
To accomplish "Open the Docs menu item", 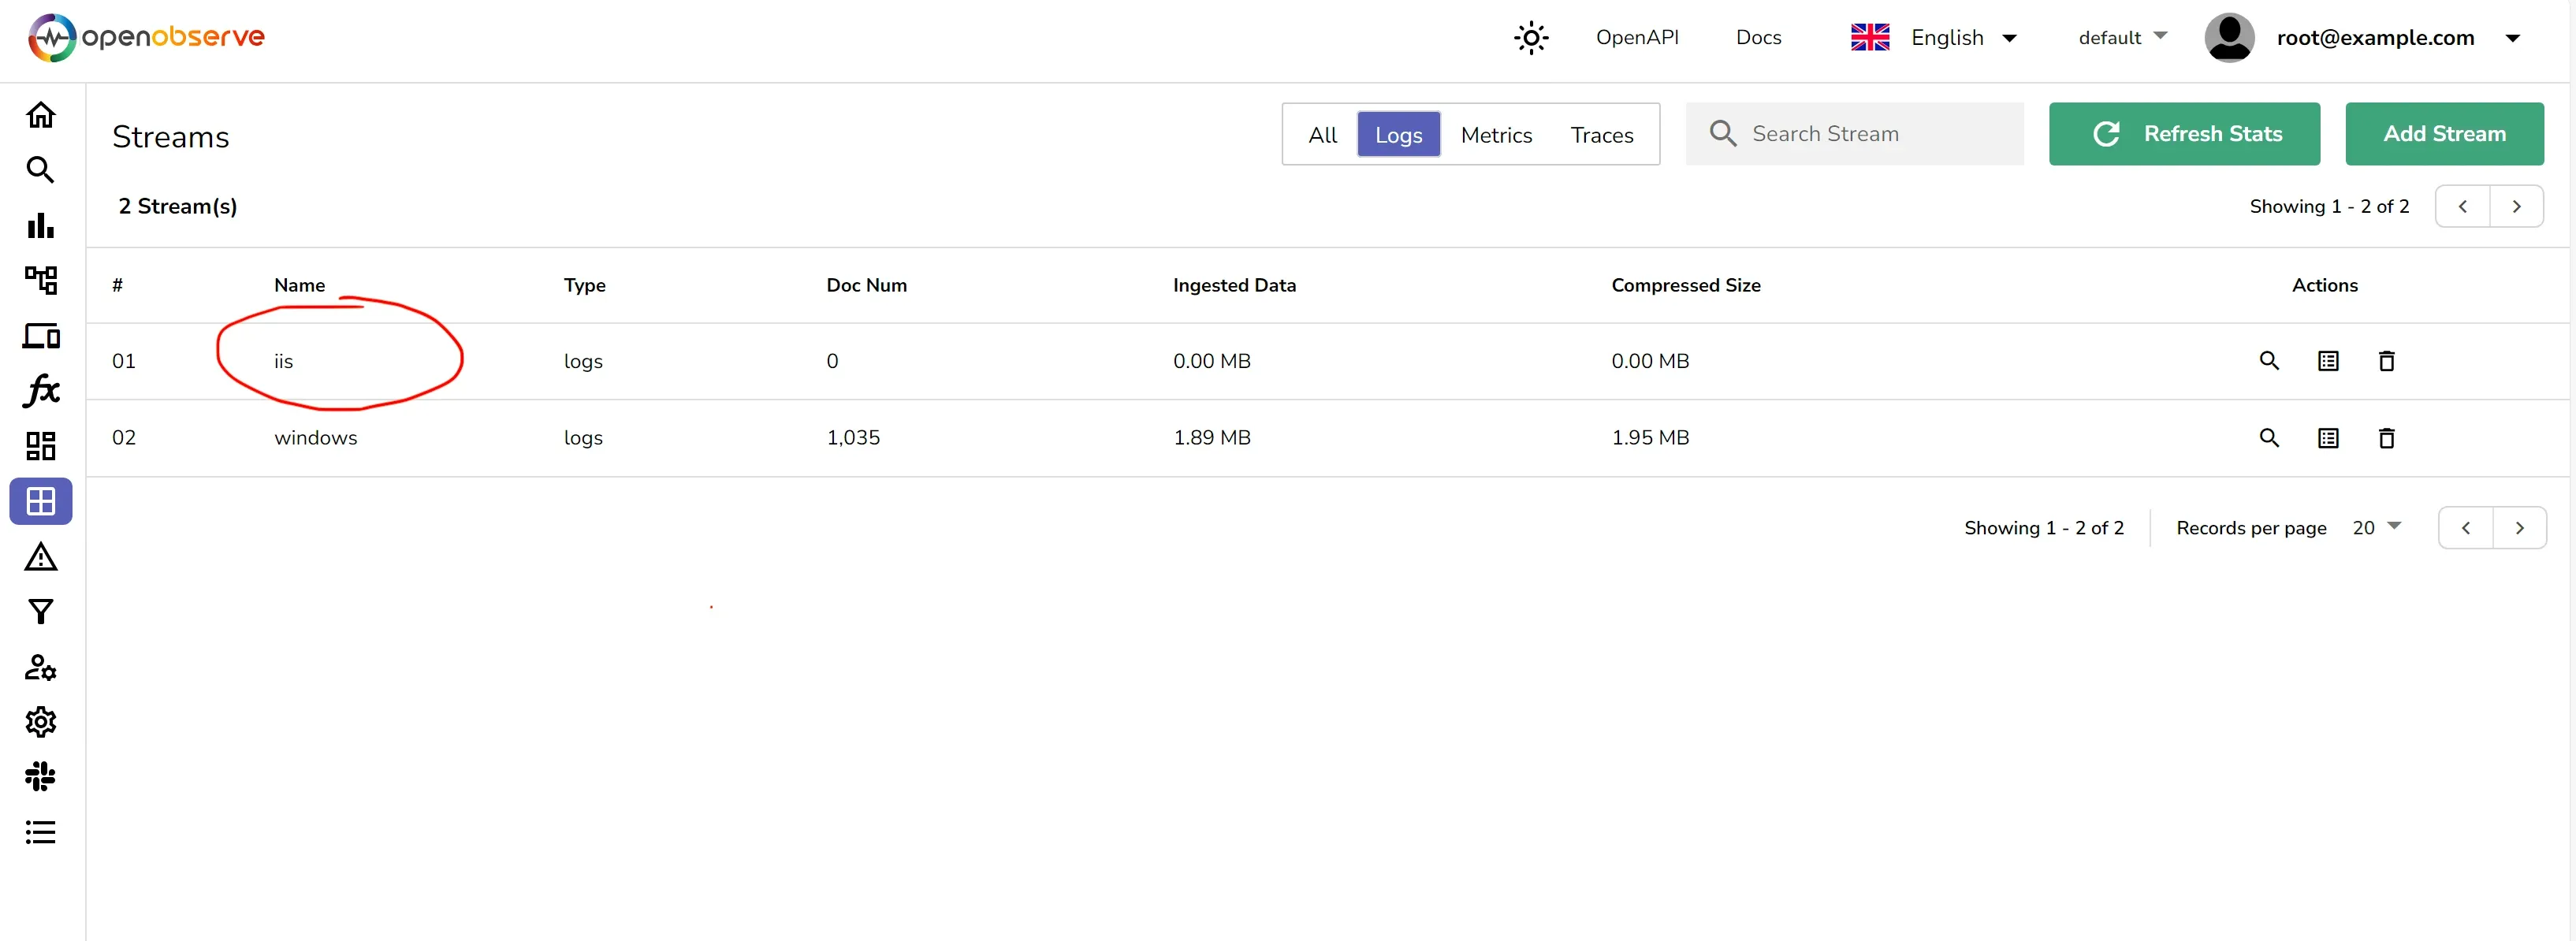I will point(1759,37).
